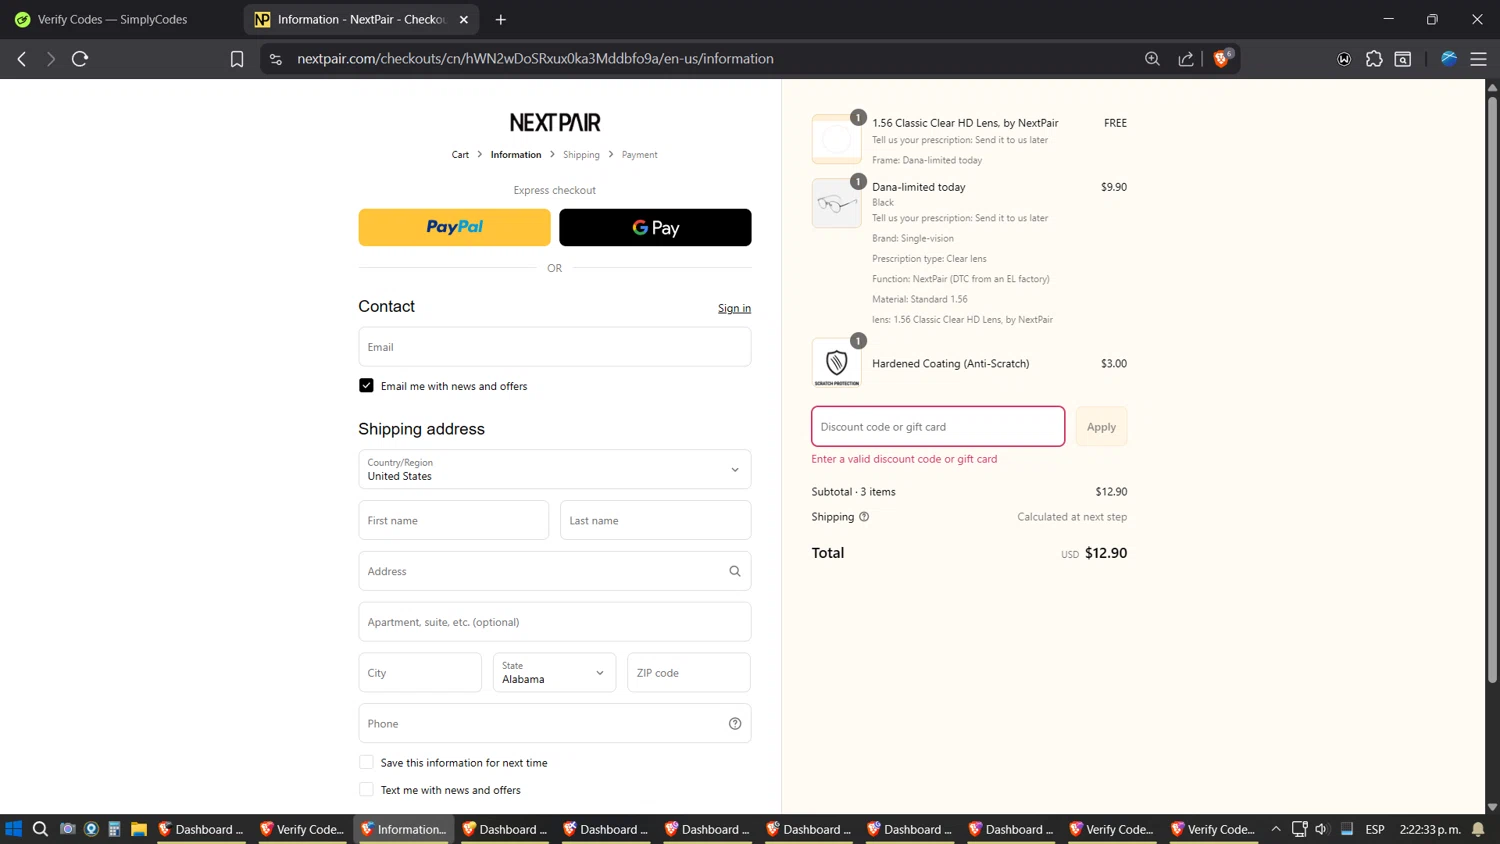Open the taskbar calculator app icon
The height and width of the screenshot is (844, 1500).
tap(114, 829)
